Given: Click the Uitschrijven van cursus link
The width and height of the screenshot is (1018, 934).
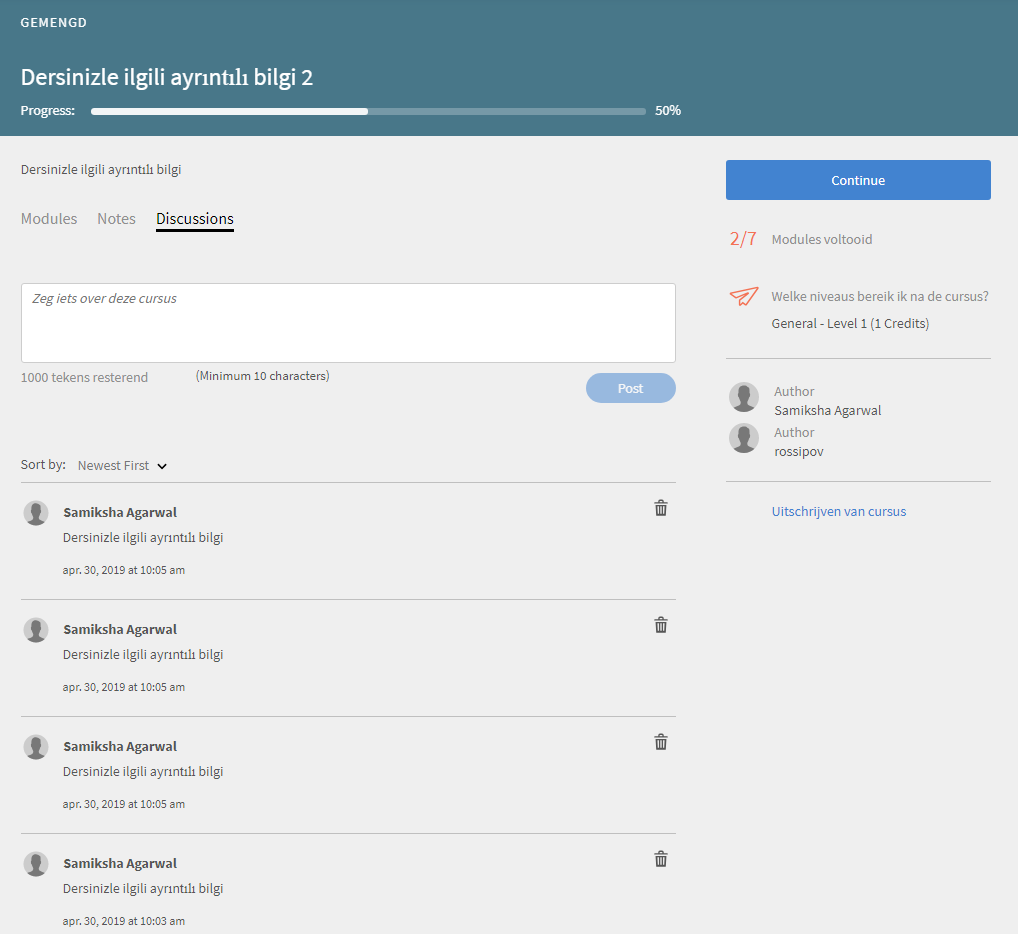Looking at the screenshot, I should tap(839, 511).
